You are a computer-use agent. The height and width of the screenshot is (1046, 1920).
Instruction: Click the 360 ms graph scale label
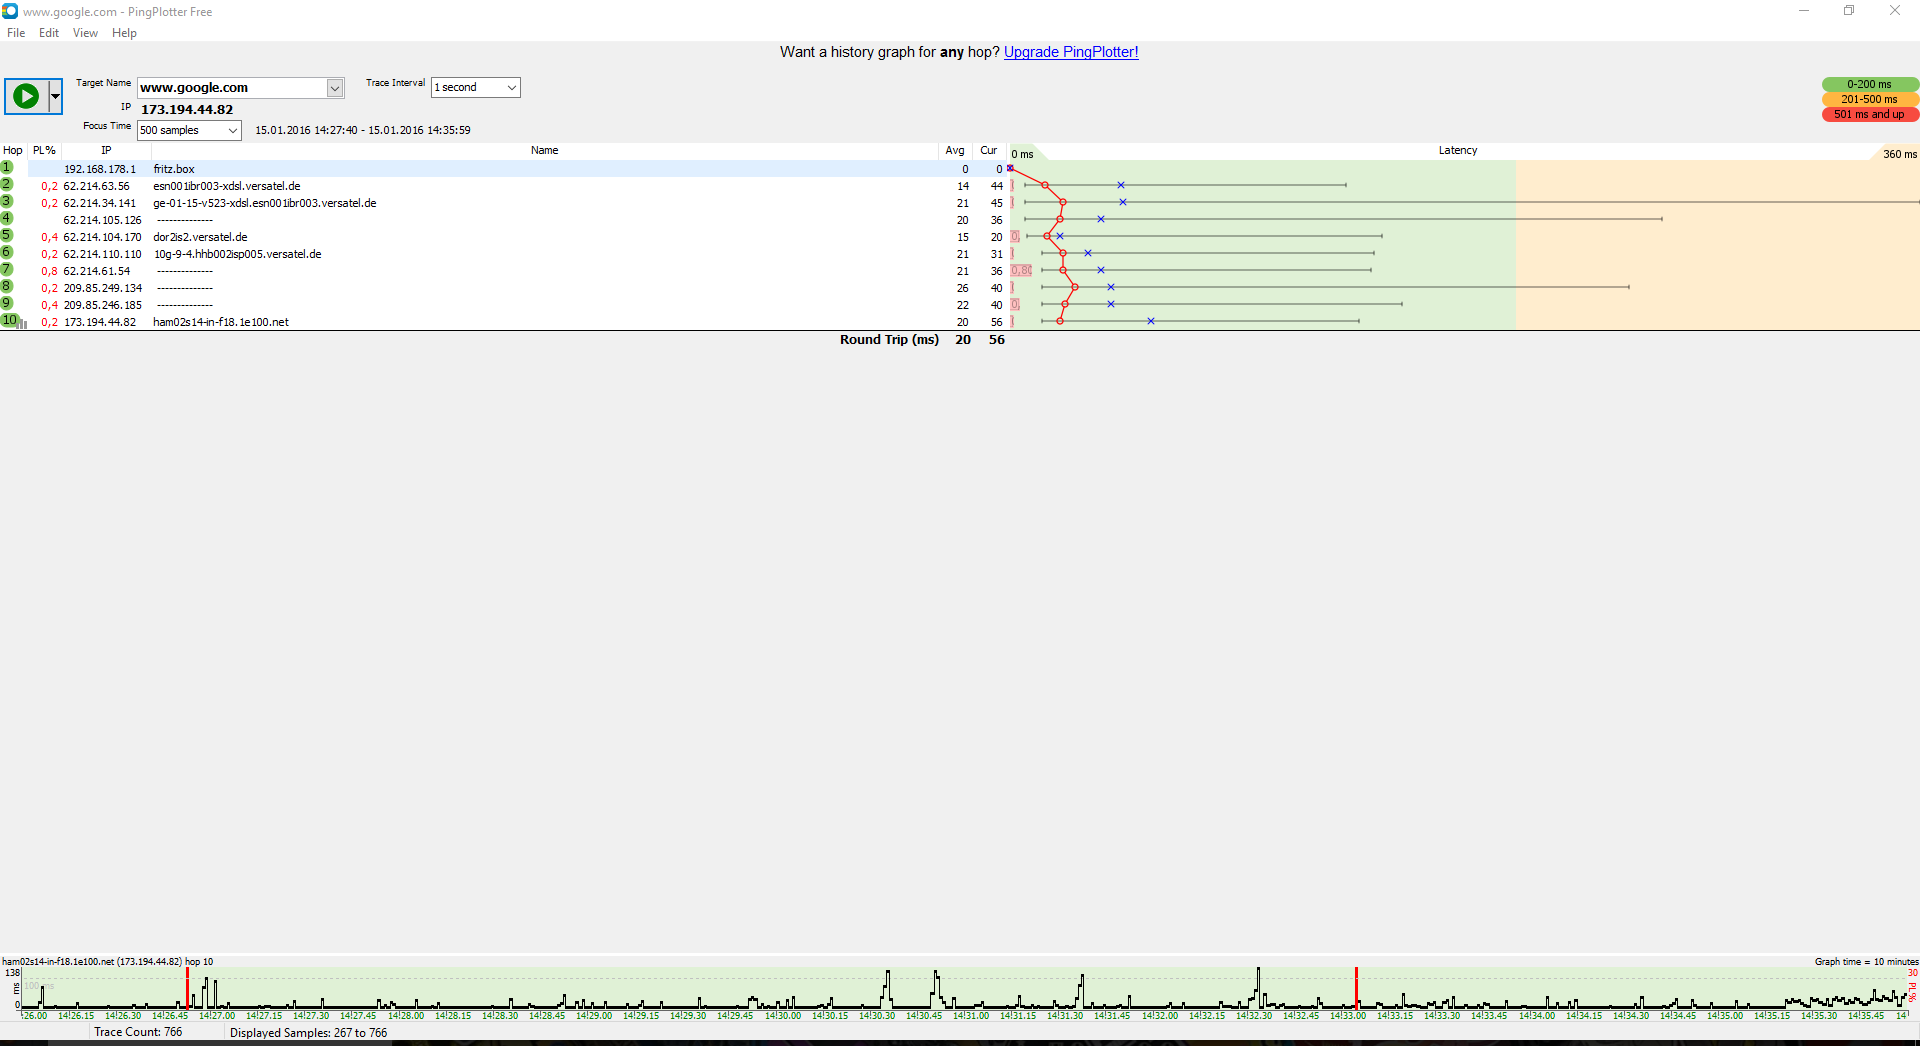[x=1900, y=154]
